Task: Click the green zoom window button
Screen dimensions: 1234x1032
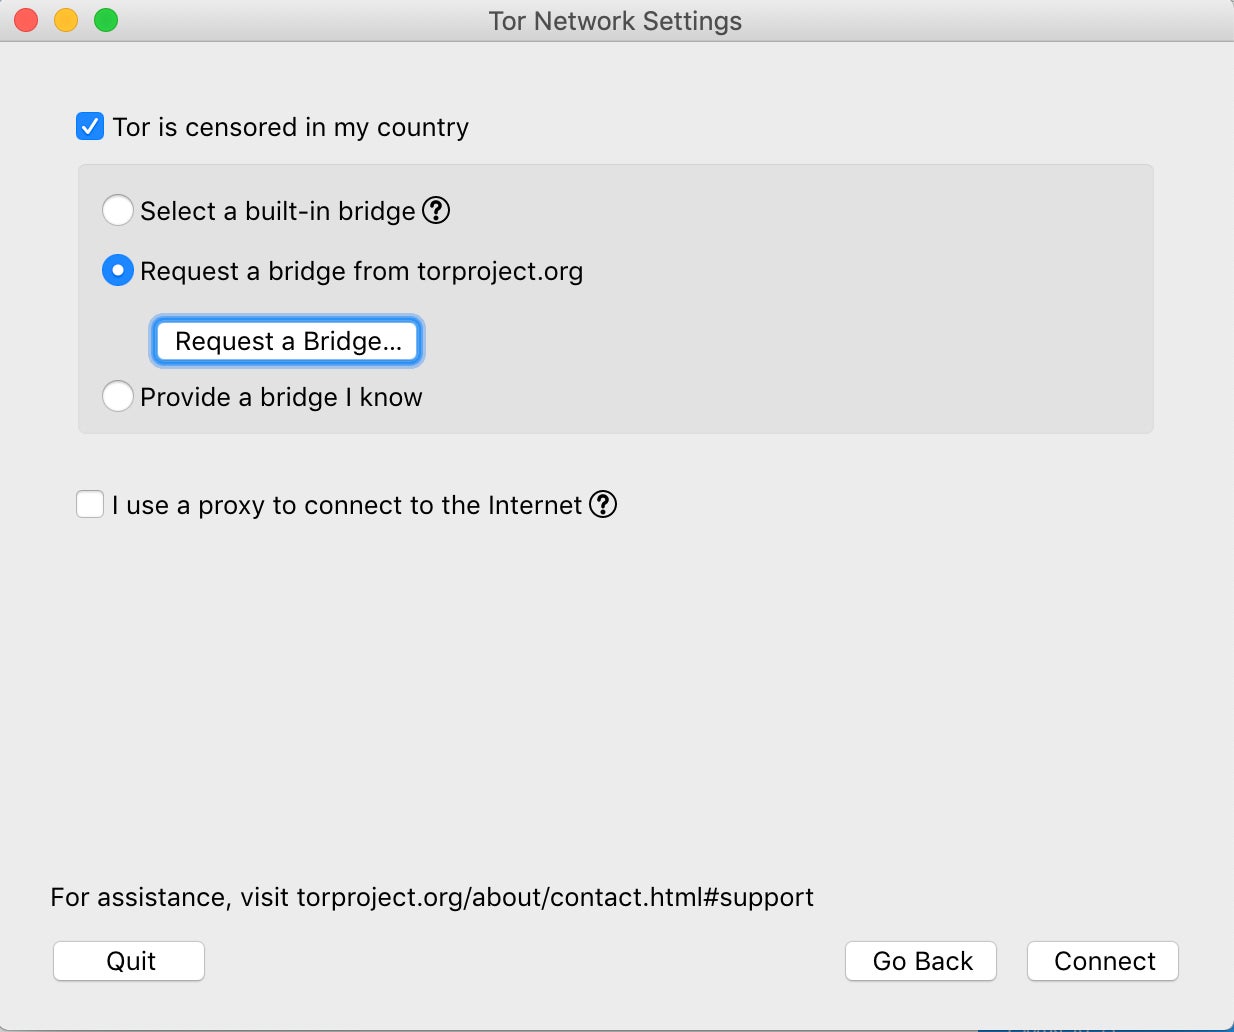Action: (106, 20)
